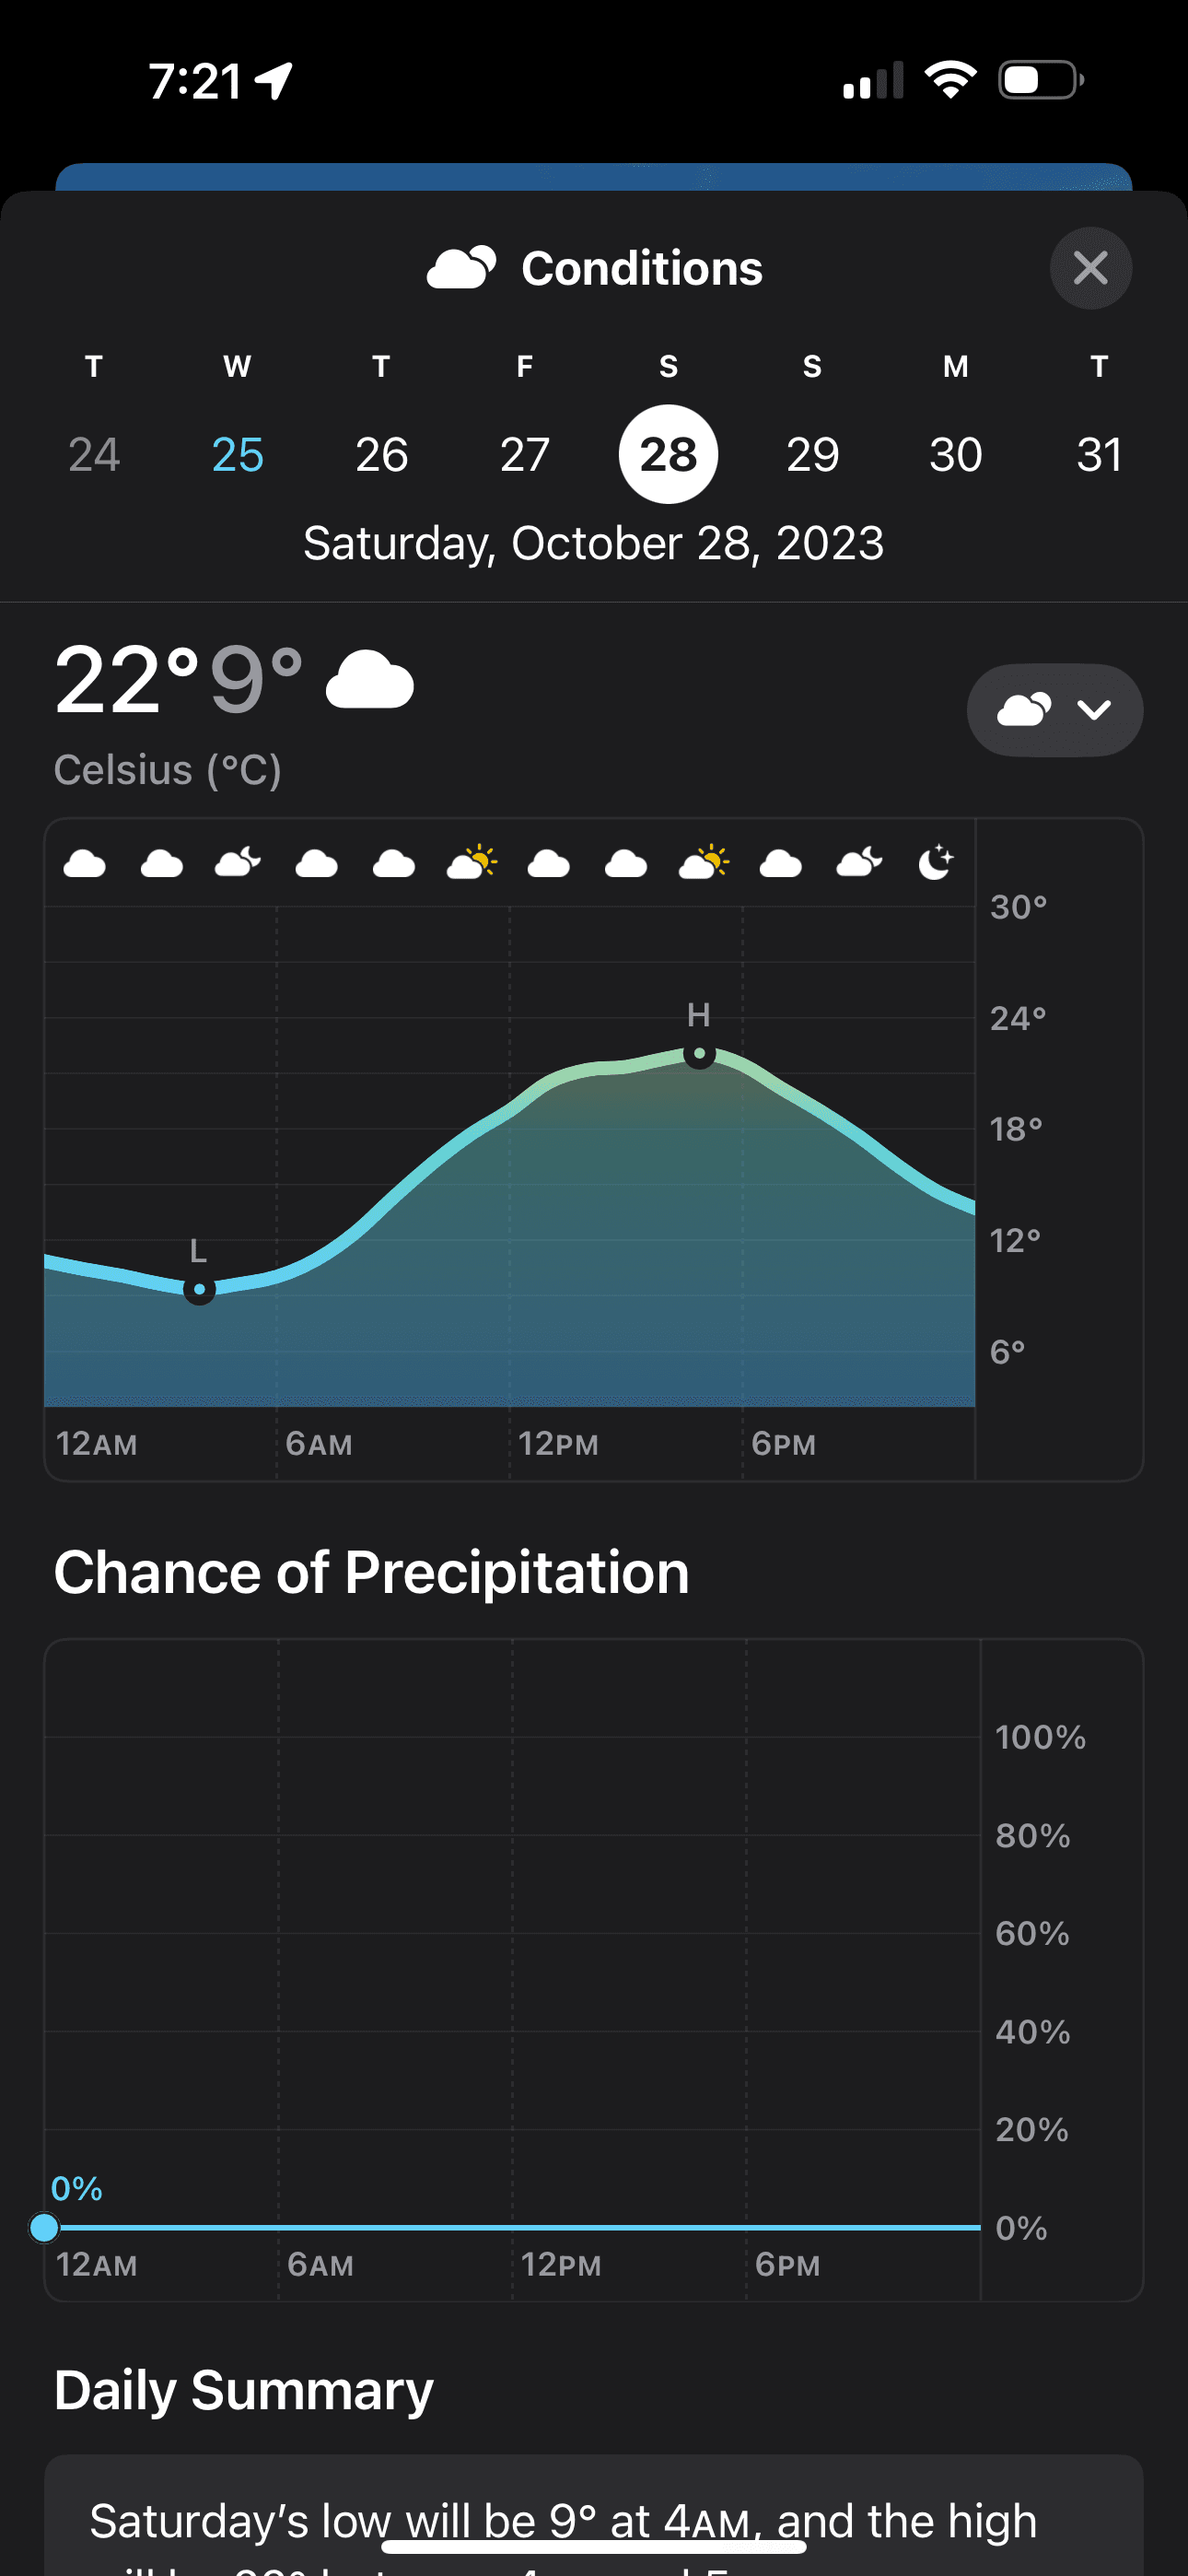Close the Conditions sheet

click(1090, 268)
